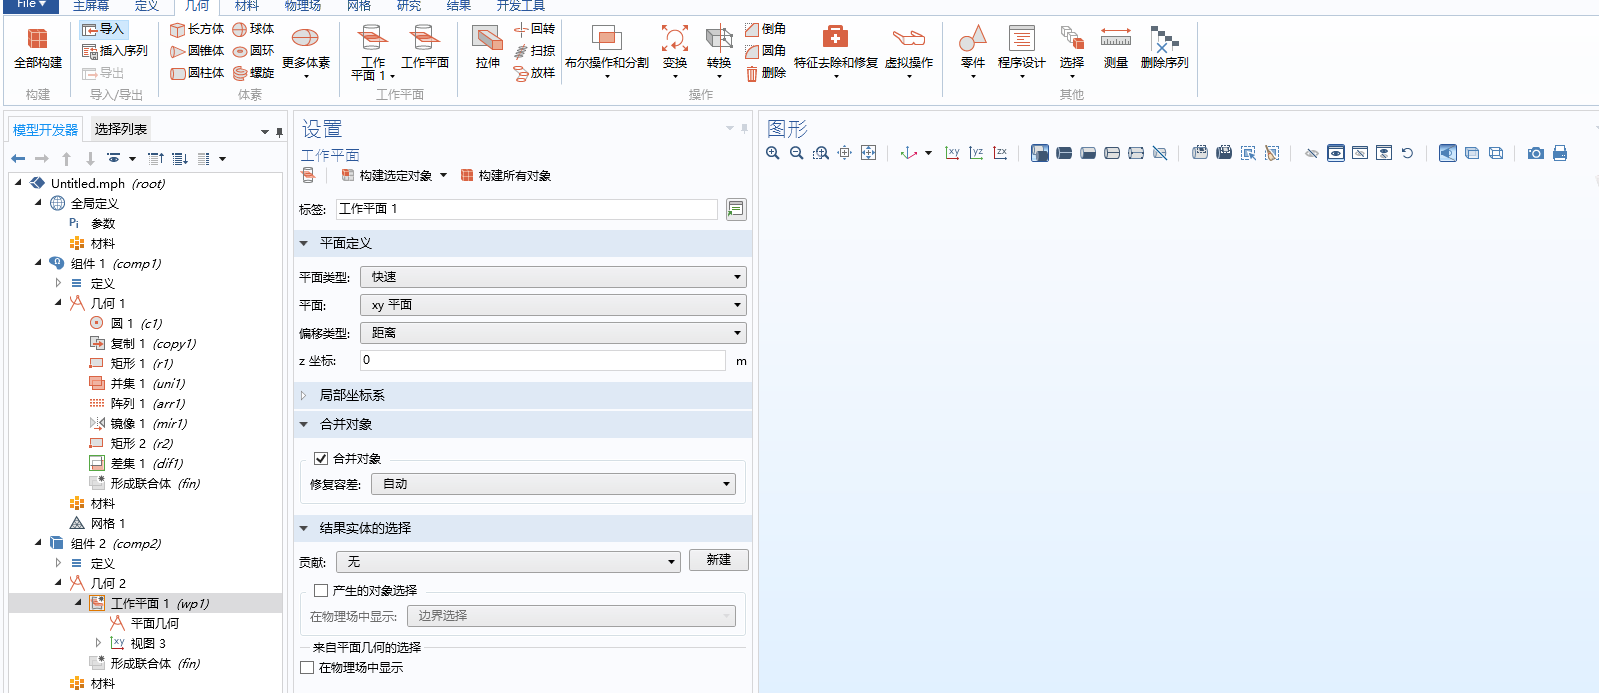Open the 定义 ribbon tab
The image size is (1599, 693).
pos(146,6)
